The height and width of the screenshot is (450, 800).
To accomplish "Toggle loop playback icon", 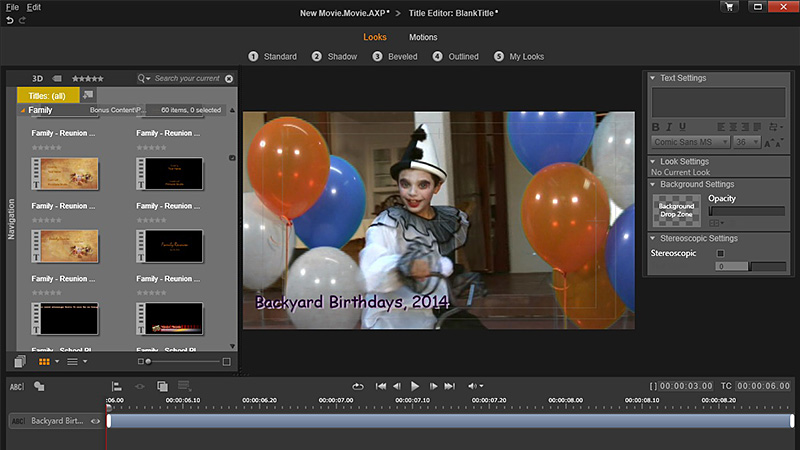I will [x=358, y=386].
